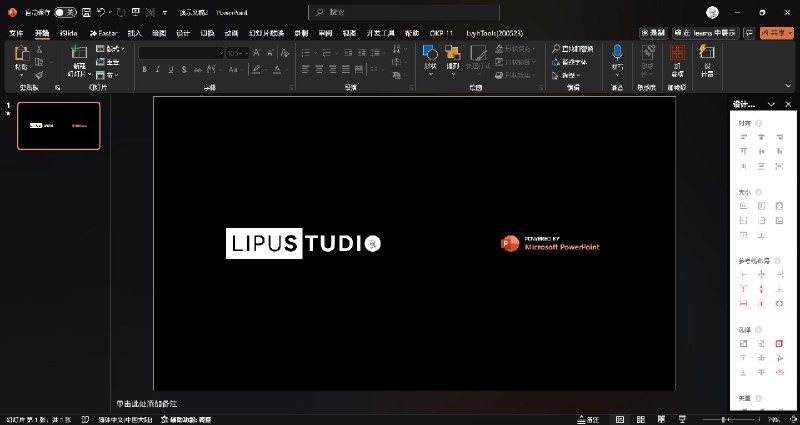Open the comments pane speech bubble icon
The image size is (800, 425).
749,33
